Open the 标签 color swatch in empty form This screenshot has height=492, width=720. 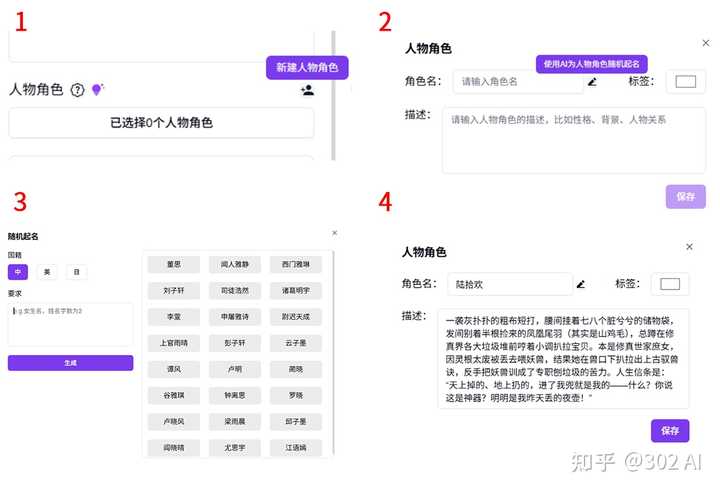(685, 82)
